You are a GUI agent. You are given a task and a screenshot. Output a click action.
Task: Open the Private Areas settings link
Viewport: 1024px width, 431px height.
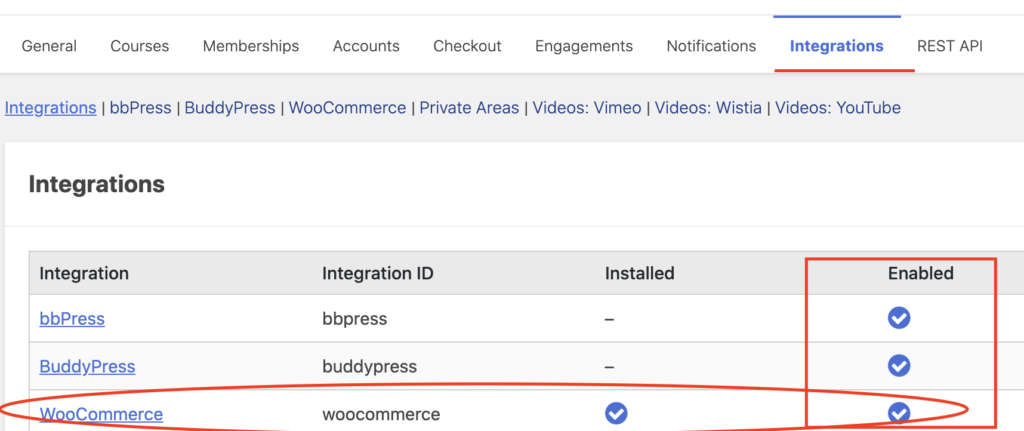pyautogui.click(x=469, y=108)
